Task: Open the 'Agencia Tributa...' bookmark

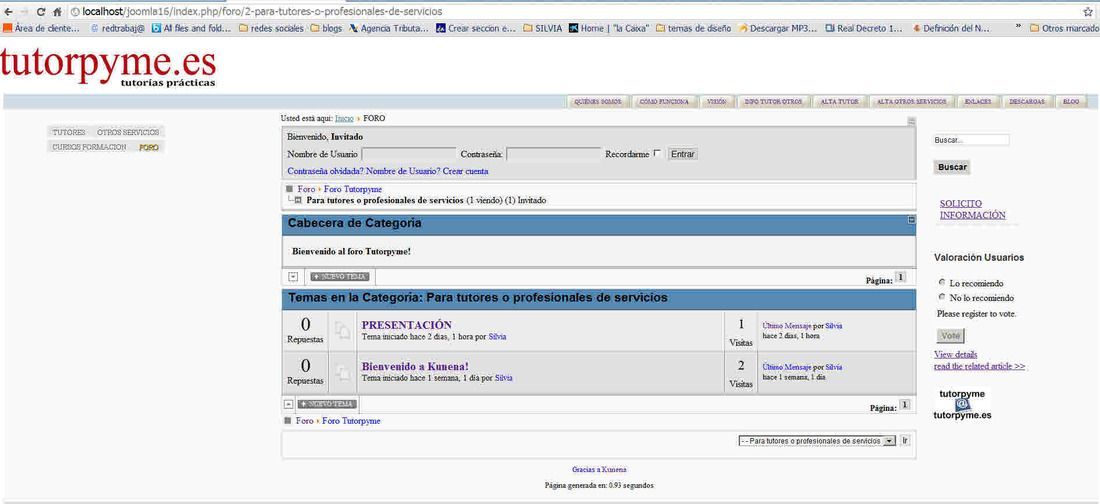Action: 389,29
